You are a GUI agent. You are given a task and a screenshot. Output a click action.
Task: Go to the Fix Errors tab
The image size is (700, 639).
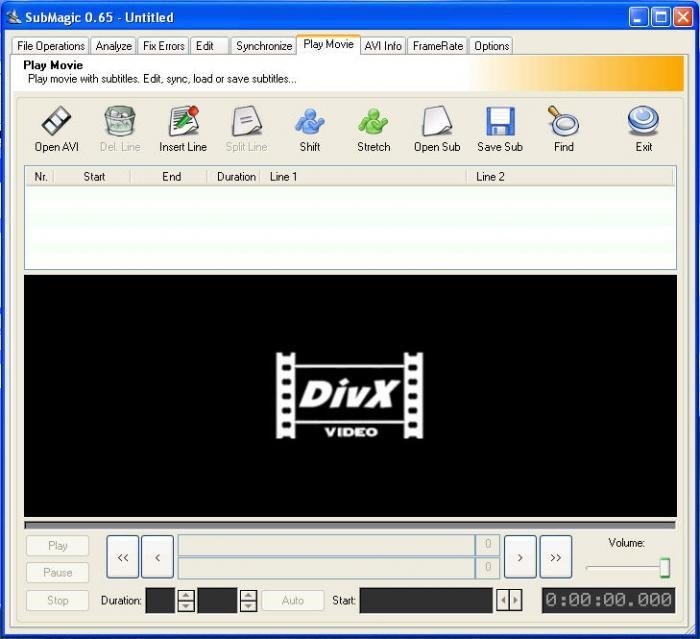pyautogui.click(x=163, y=46)
